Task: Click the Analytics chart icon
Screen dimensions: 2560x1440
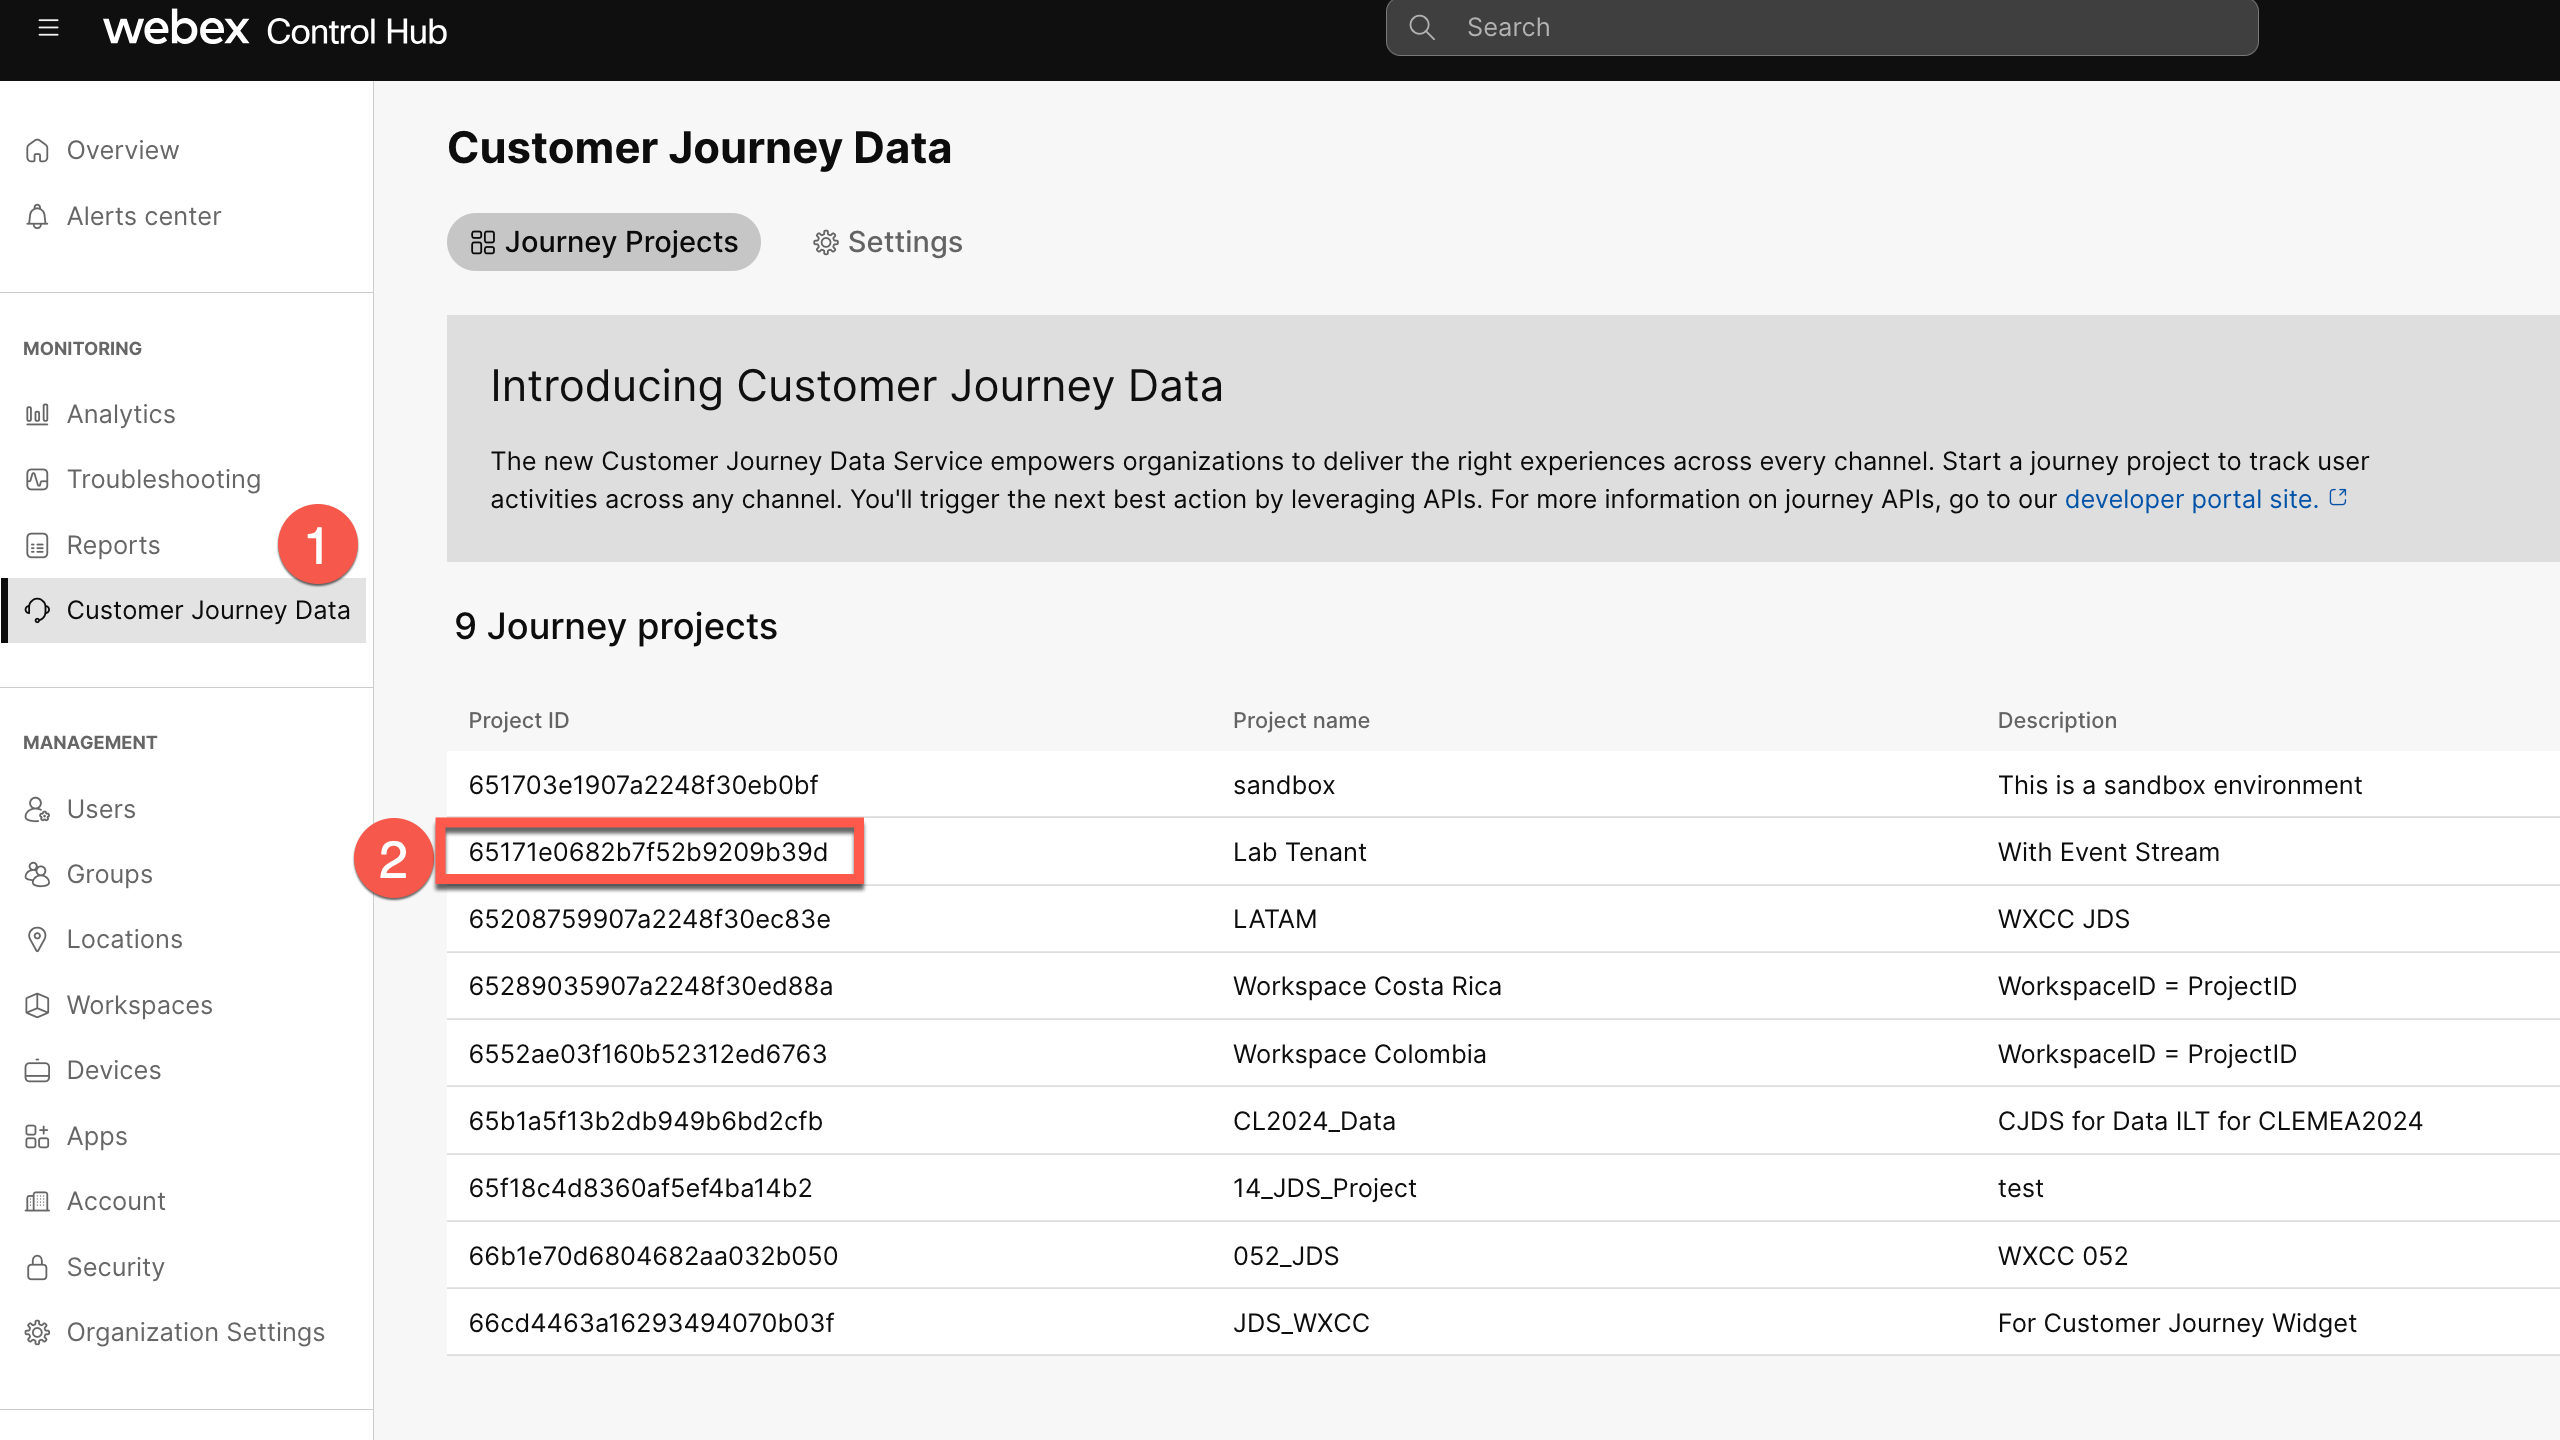Action: click(37, 414)
